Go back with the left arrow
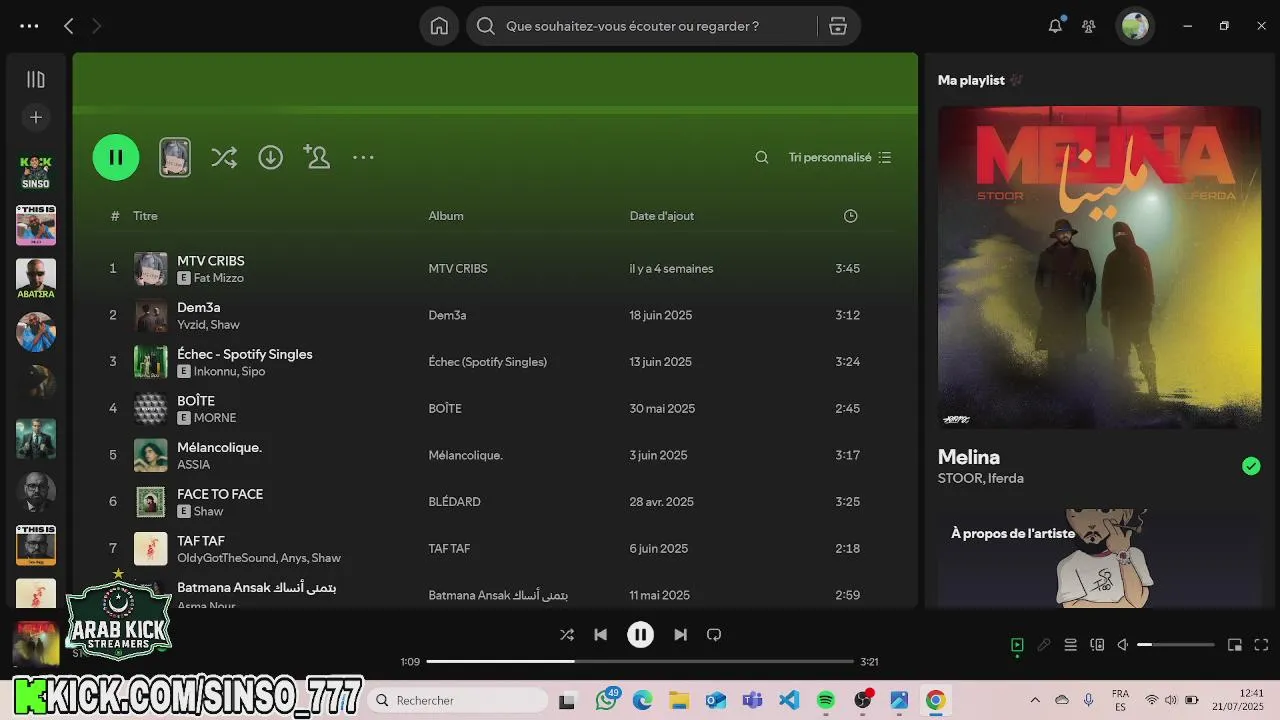 coord(68,26)
